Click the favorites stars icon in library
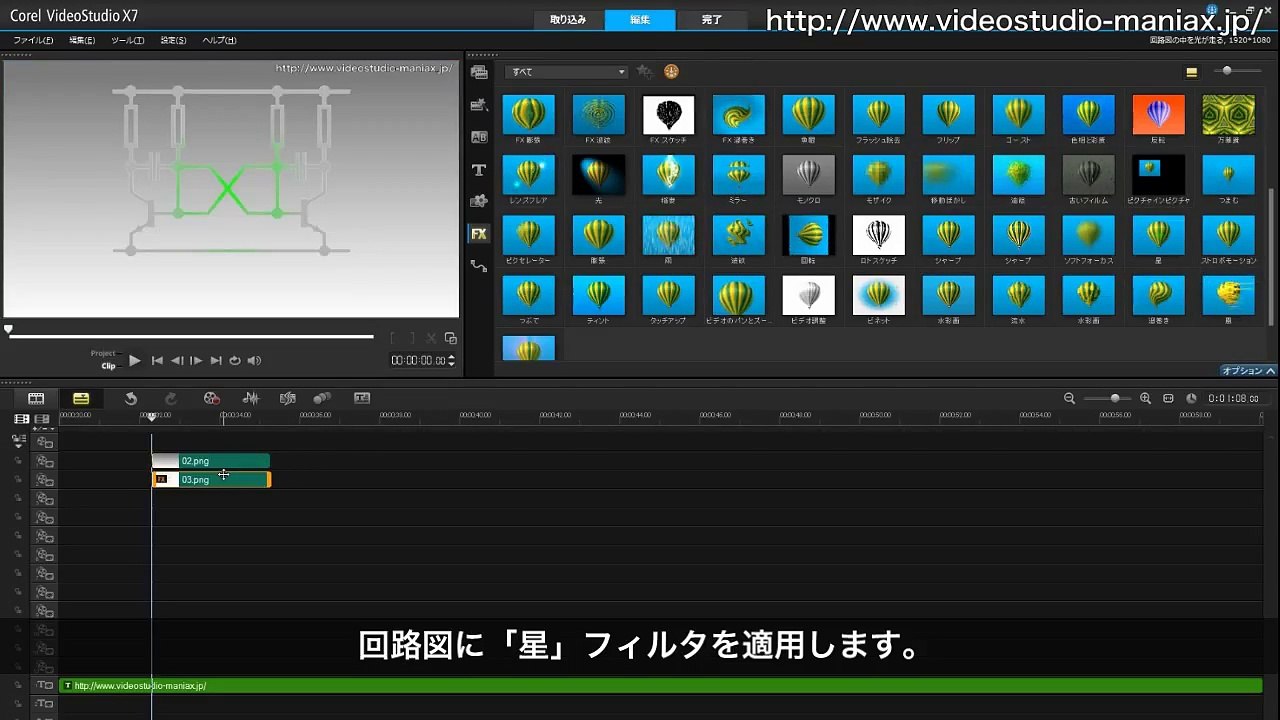 (645, 72)
